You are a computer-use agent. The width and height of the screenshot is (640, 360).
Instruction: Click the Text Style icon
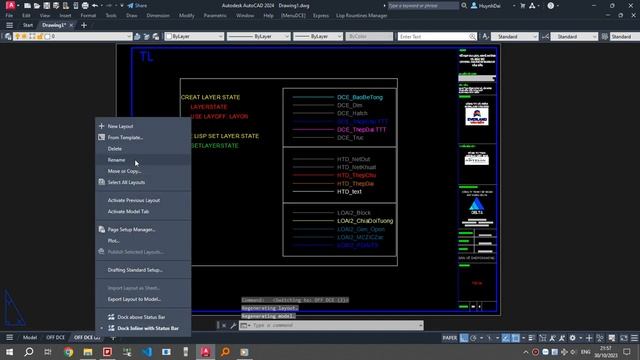pyautogui.click(x=485, y=37)
